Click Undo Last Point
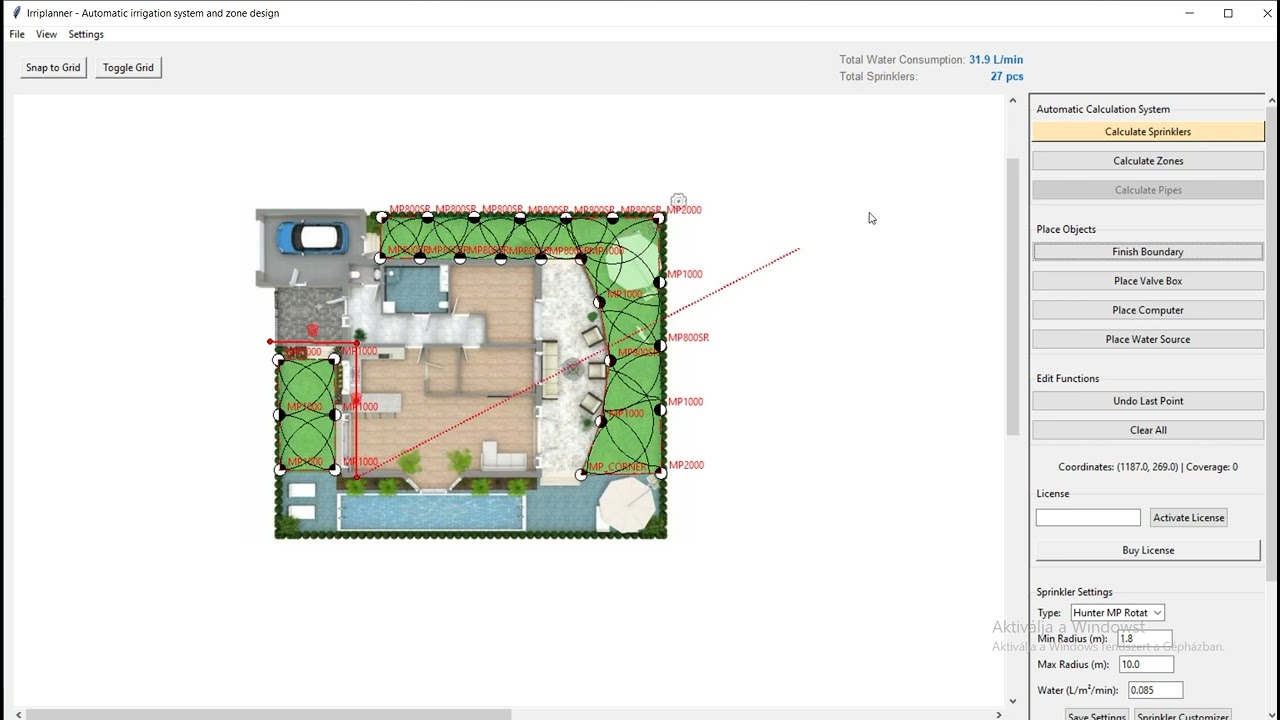Image resolution: width=1280 pixels, height=720 pixels. point(1148,401)
